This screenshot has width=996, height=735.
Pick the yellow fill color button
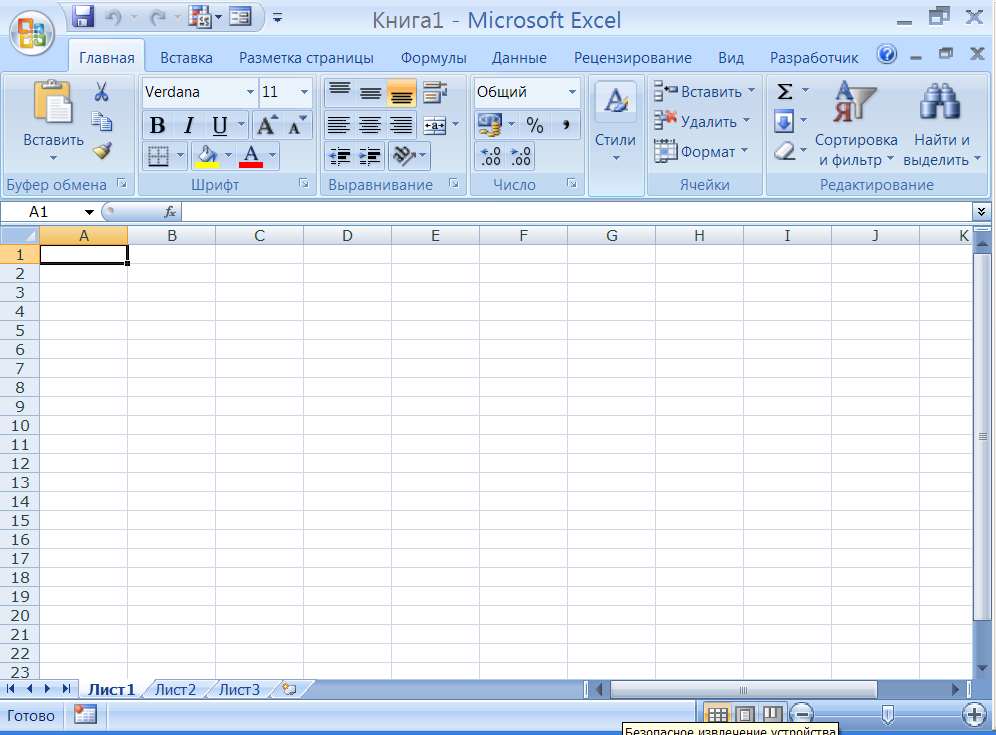(208, 156)
